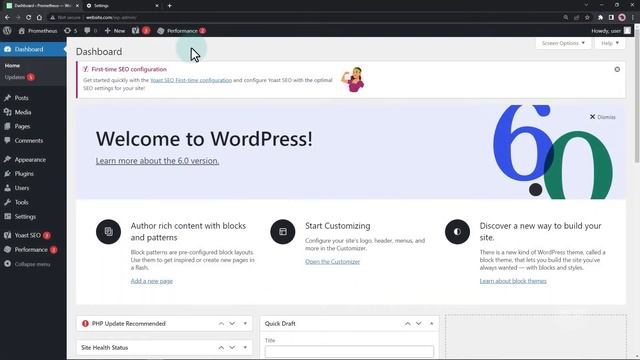
Task: Open Learn more about the 6.0 version
Action: click(158, 161)
